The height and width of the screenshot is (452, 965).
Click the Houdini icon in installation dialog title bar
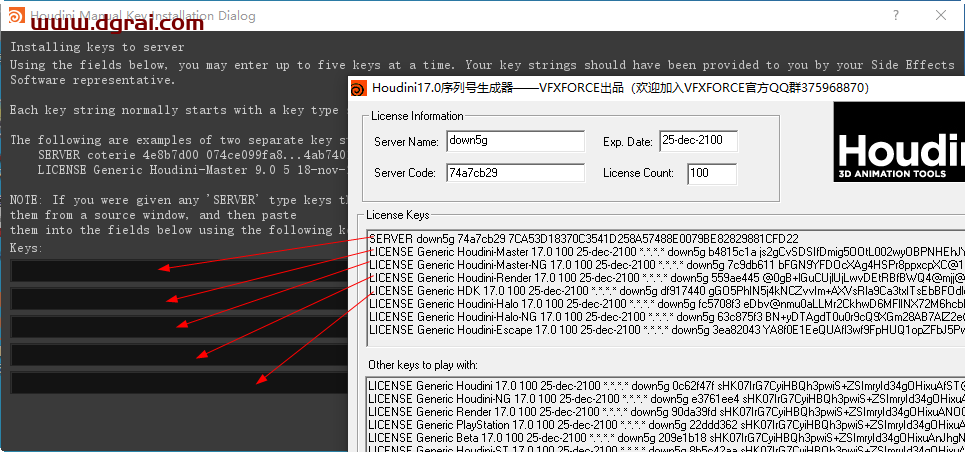17,15
